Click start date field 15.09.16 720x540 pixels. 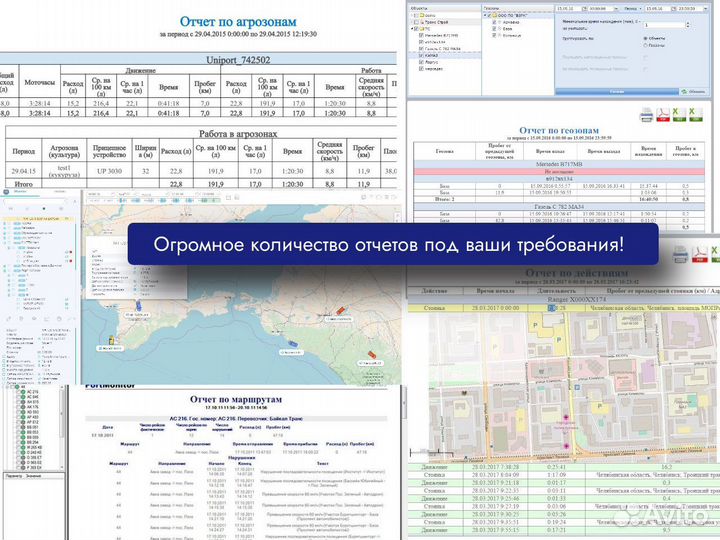pyautogui.click(x=568, y=9)
